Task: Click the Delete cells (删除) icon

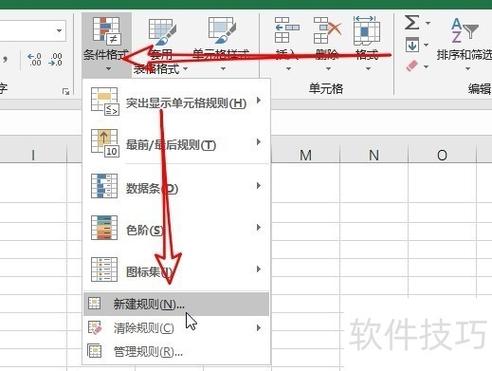Action: tap(327, 30)
